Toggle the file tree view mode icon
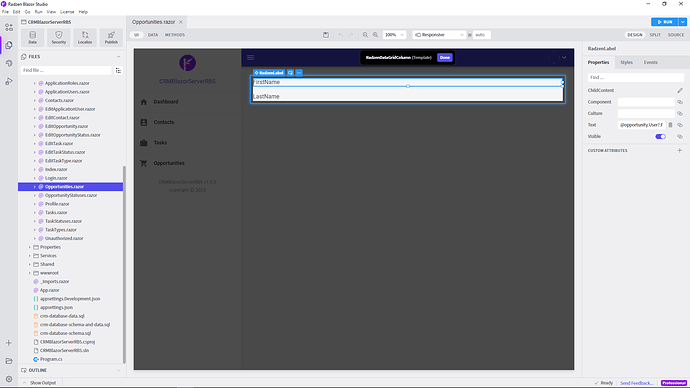 tap(118, 70)
